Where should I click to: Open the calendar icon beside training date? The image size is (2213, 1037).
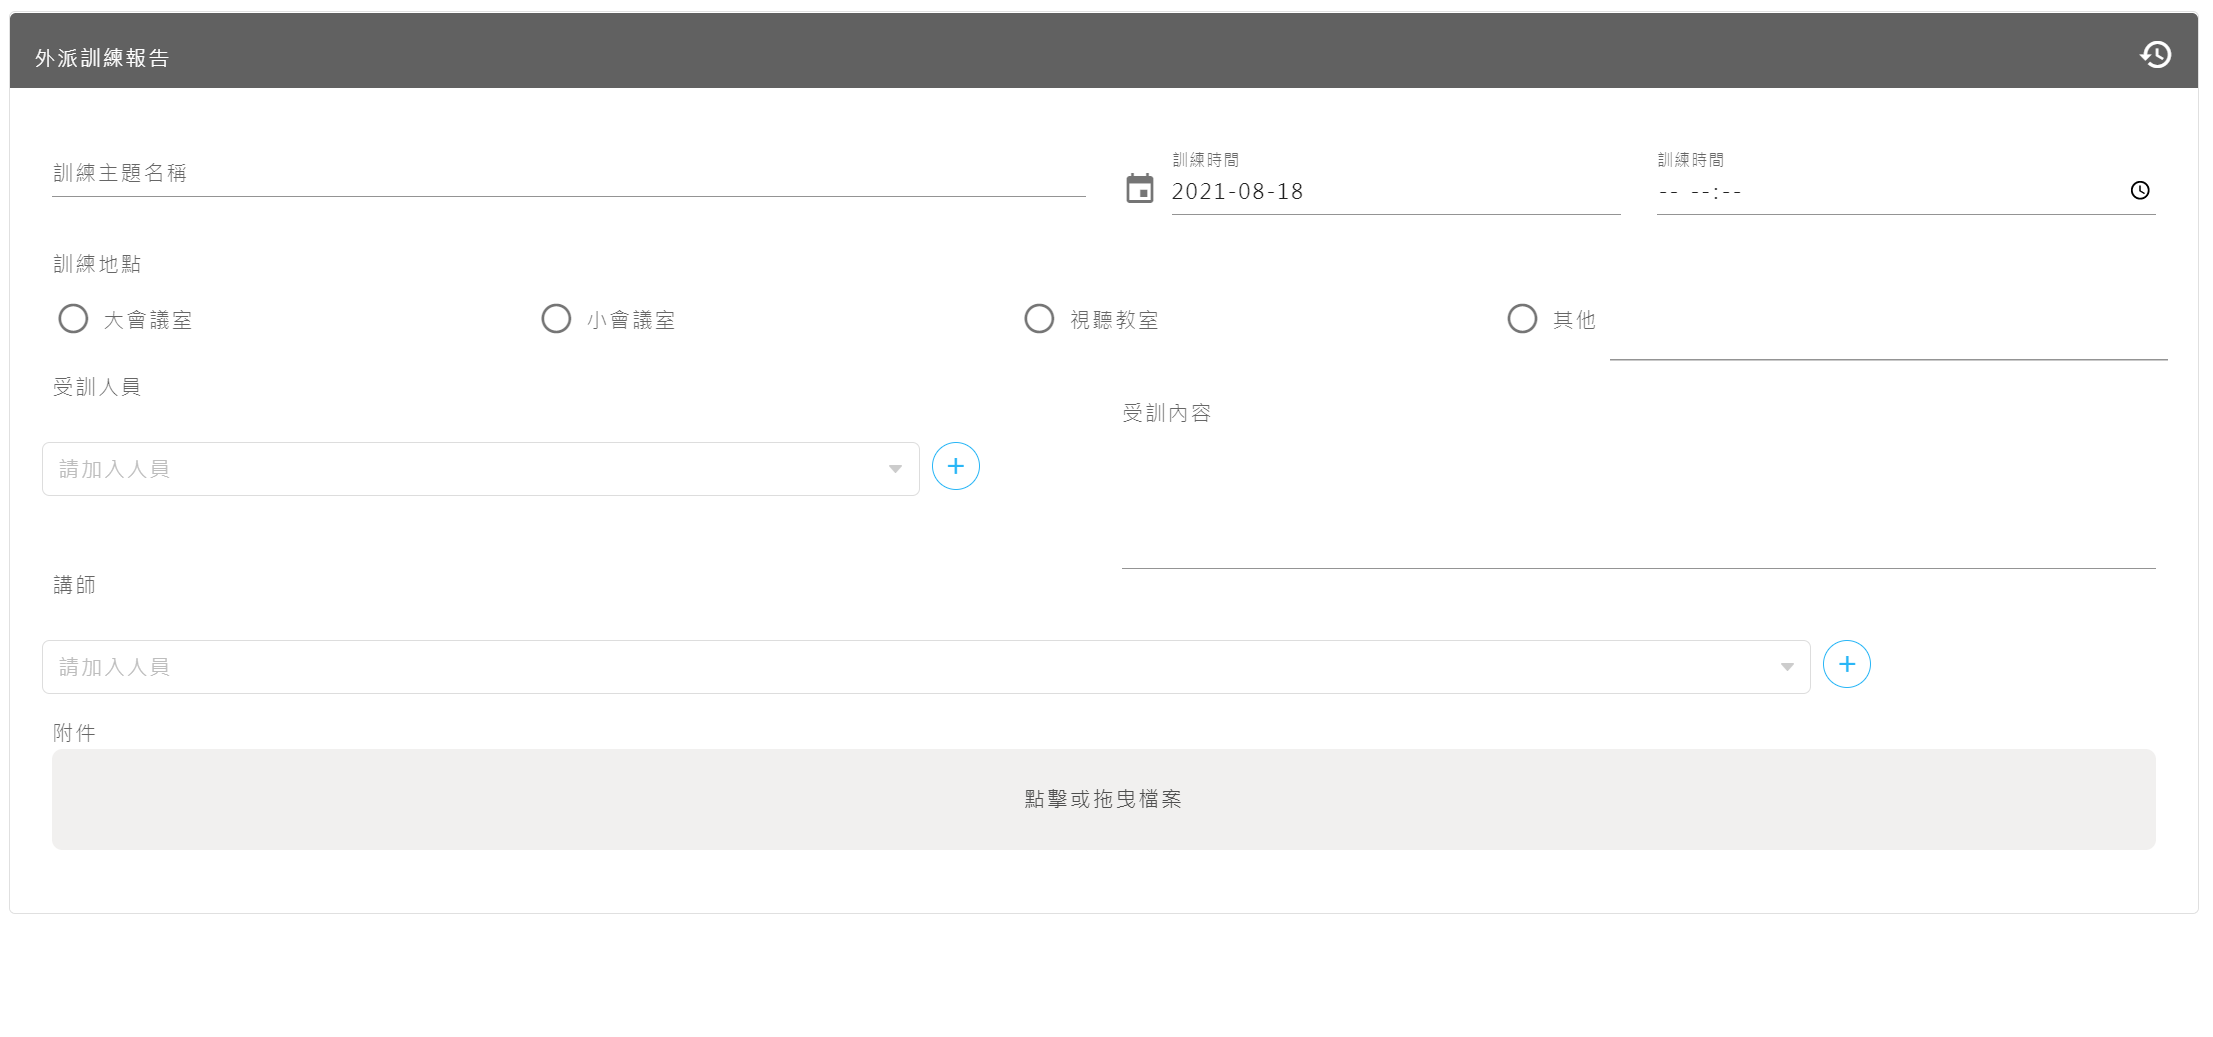[1140, 189]
